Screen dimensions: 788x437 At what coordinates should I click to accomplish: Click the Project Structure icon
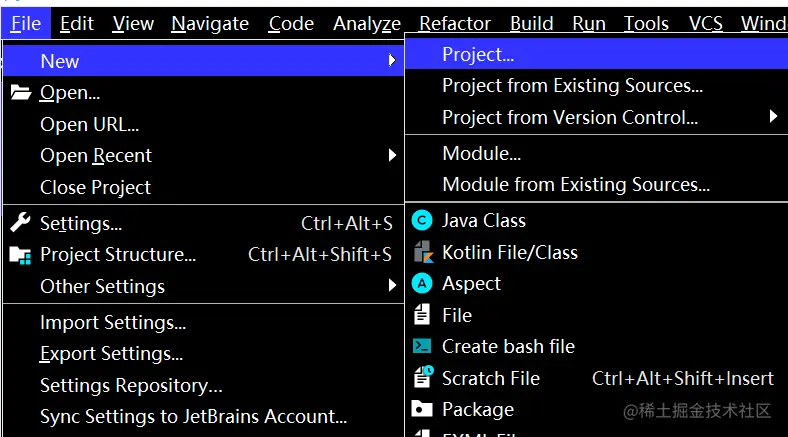(20, 255)
